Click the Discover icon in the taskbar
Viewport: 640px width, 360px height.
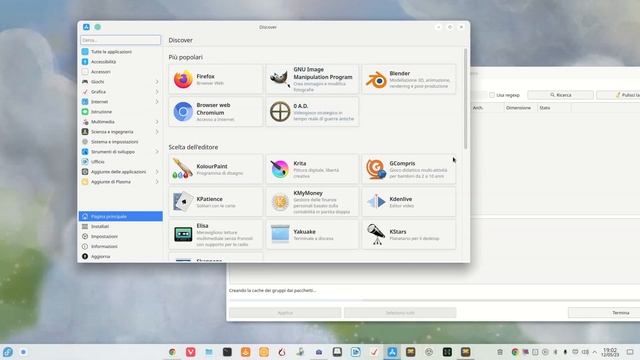pos(392,352)
